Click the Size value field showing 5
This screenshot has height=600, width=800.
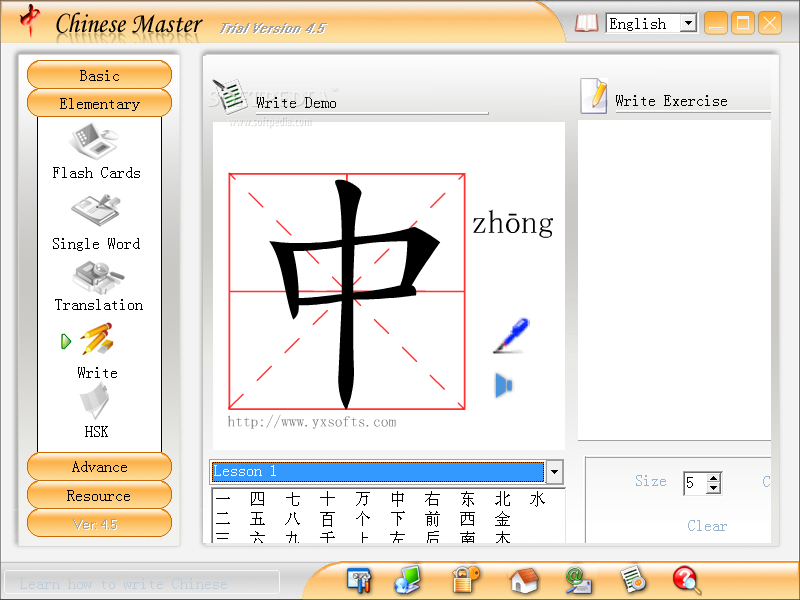(x=695, y=483)
